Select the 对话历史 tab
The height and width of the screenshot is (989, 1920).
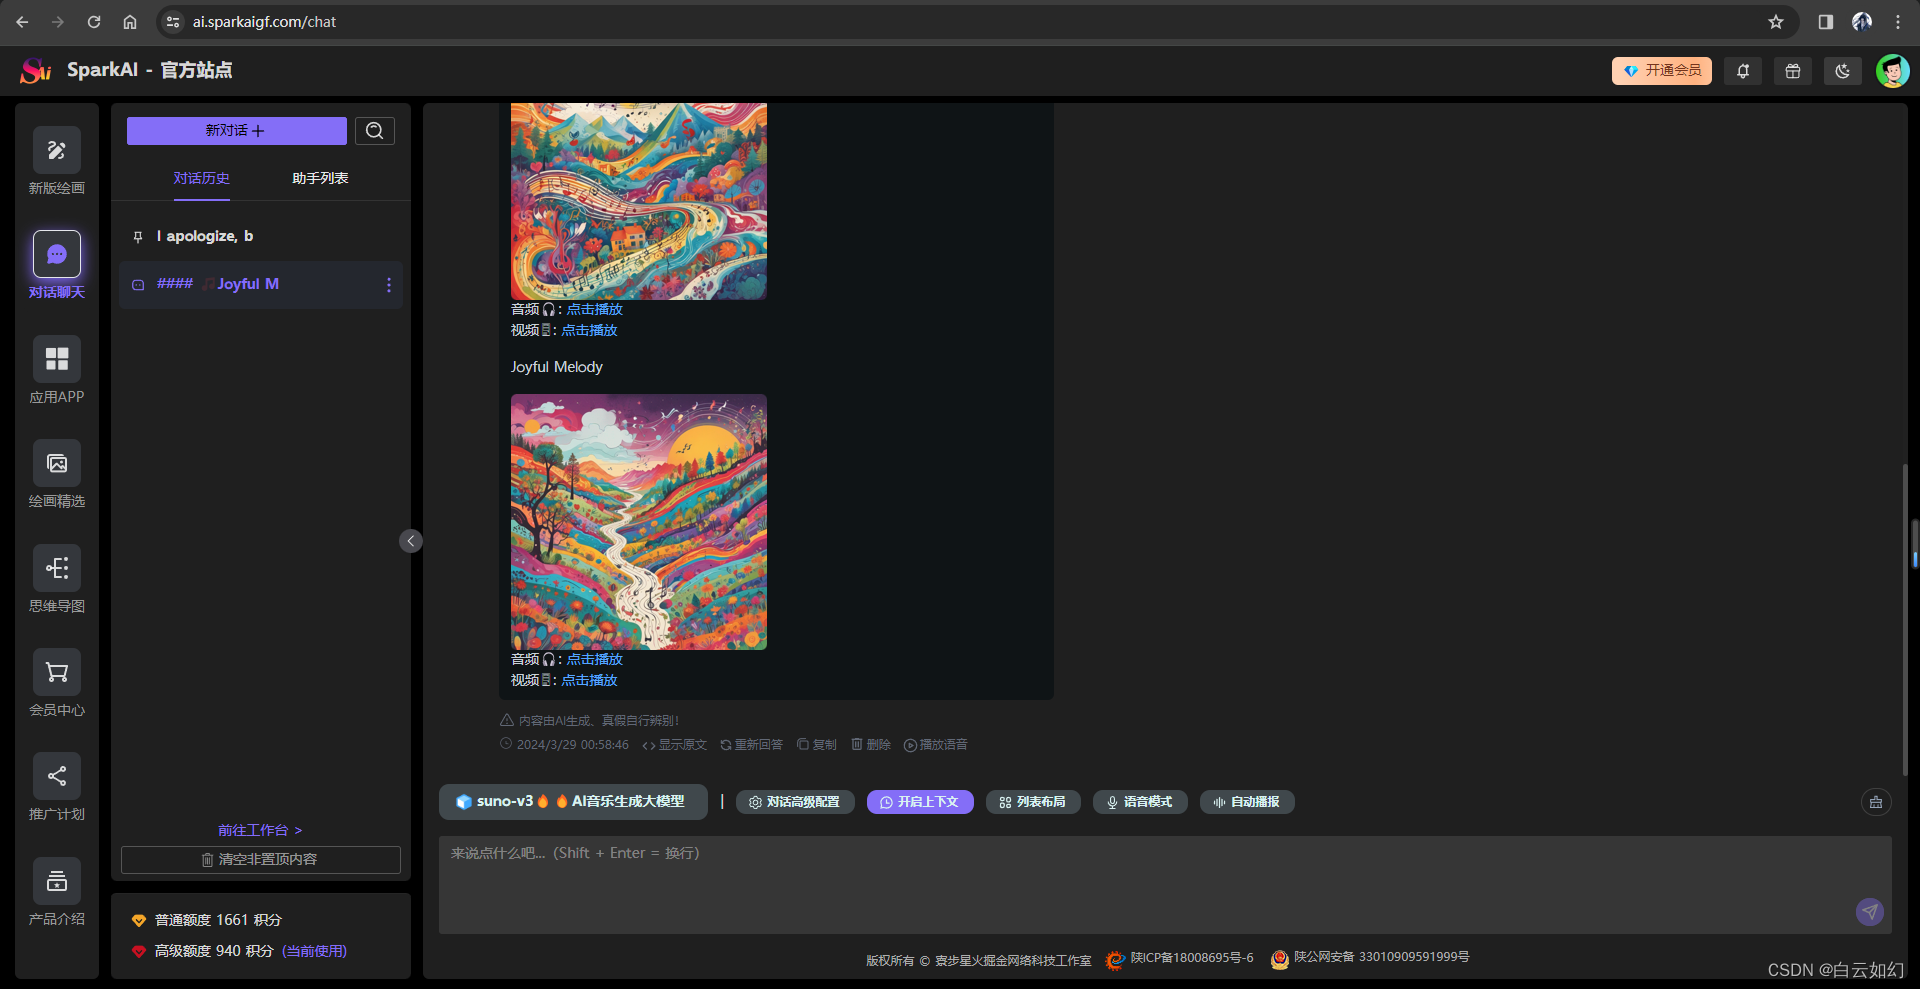tap(201, 178)
